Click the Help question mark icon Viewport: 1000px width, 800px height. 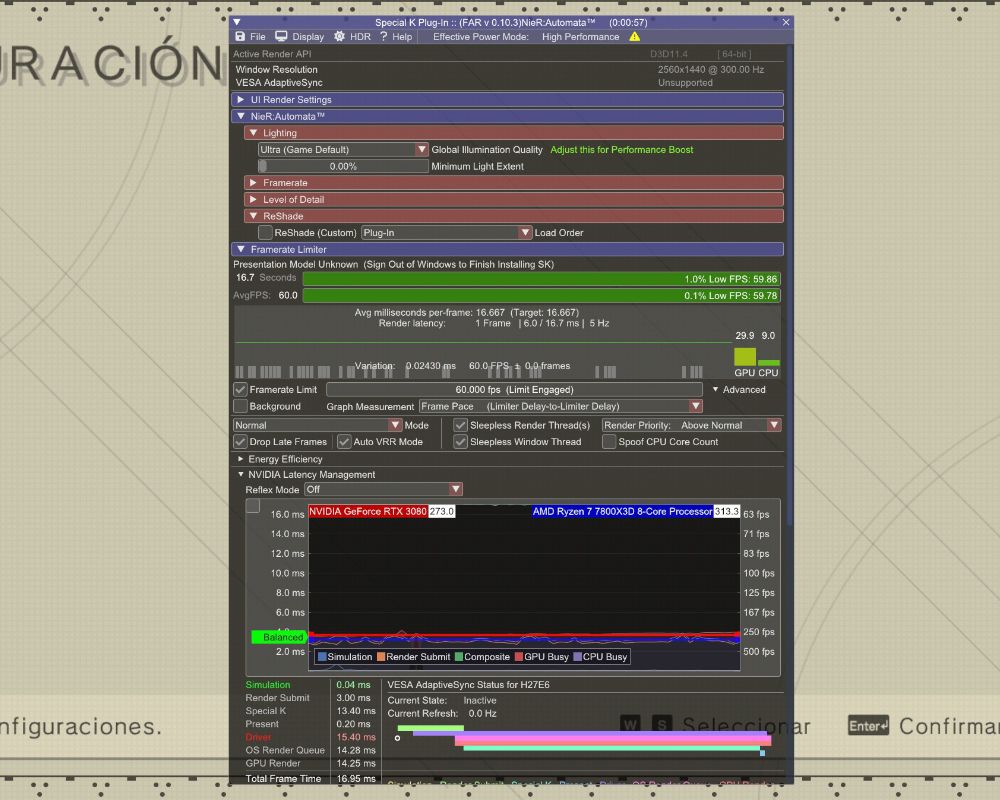(383, 36)
